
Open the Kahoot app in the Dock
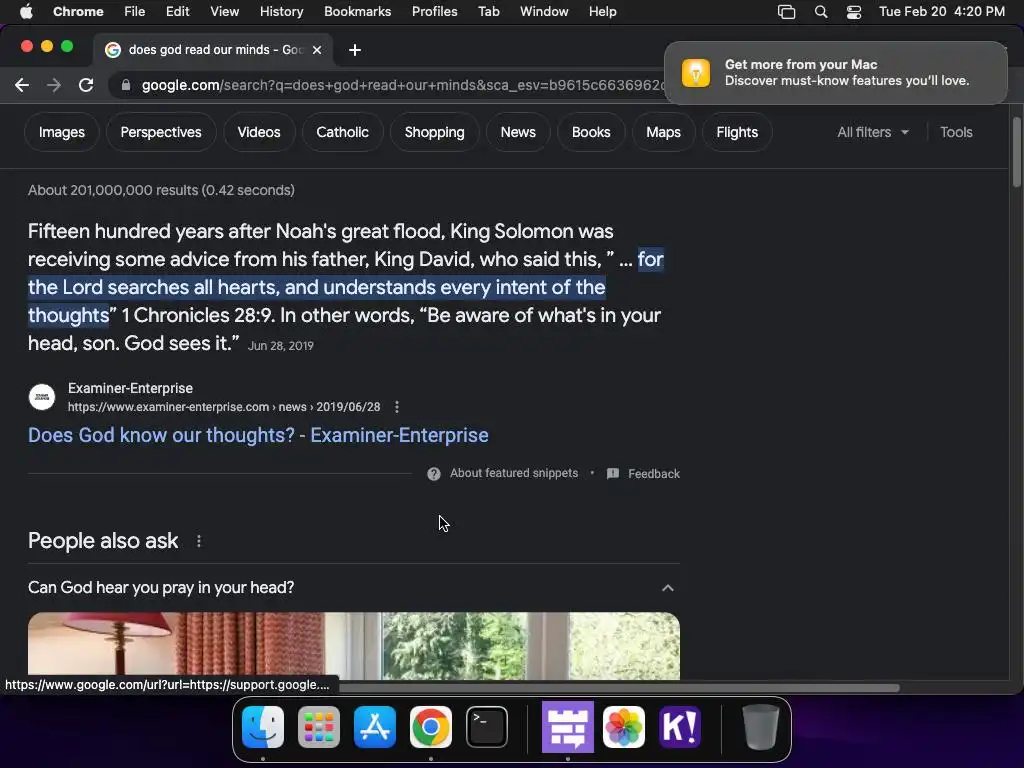click(x=680, y=727)
